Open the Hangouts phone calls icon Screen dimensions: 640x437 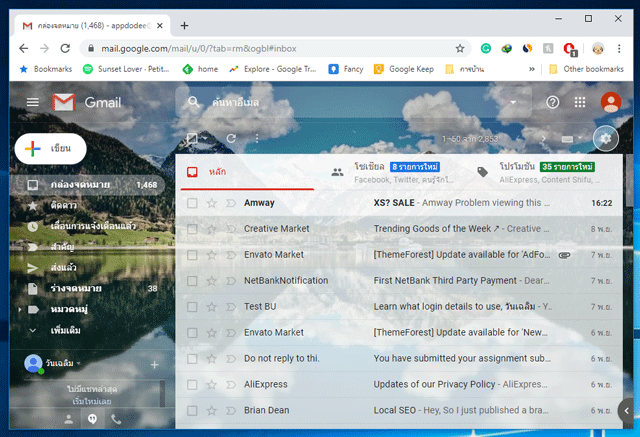point(116,419)
